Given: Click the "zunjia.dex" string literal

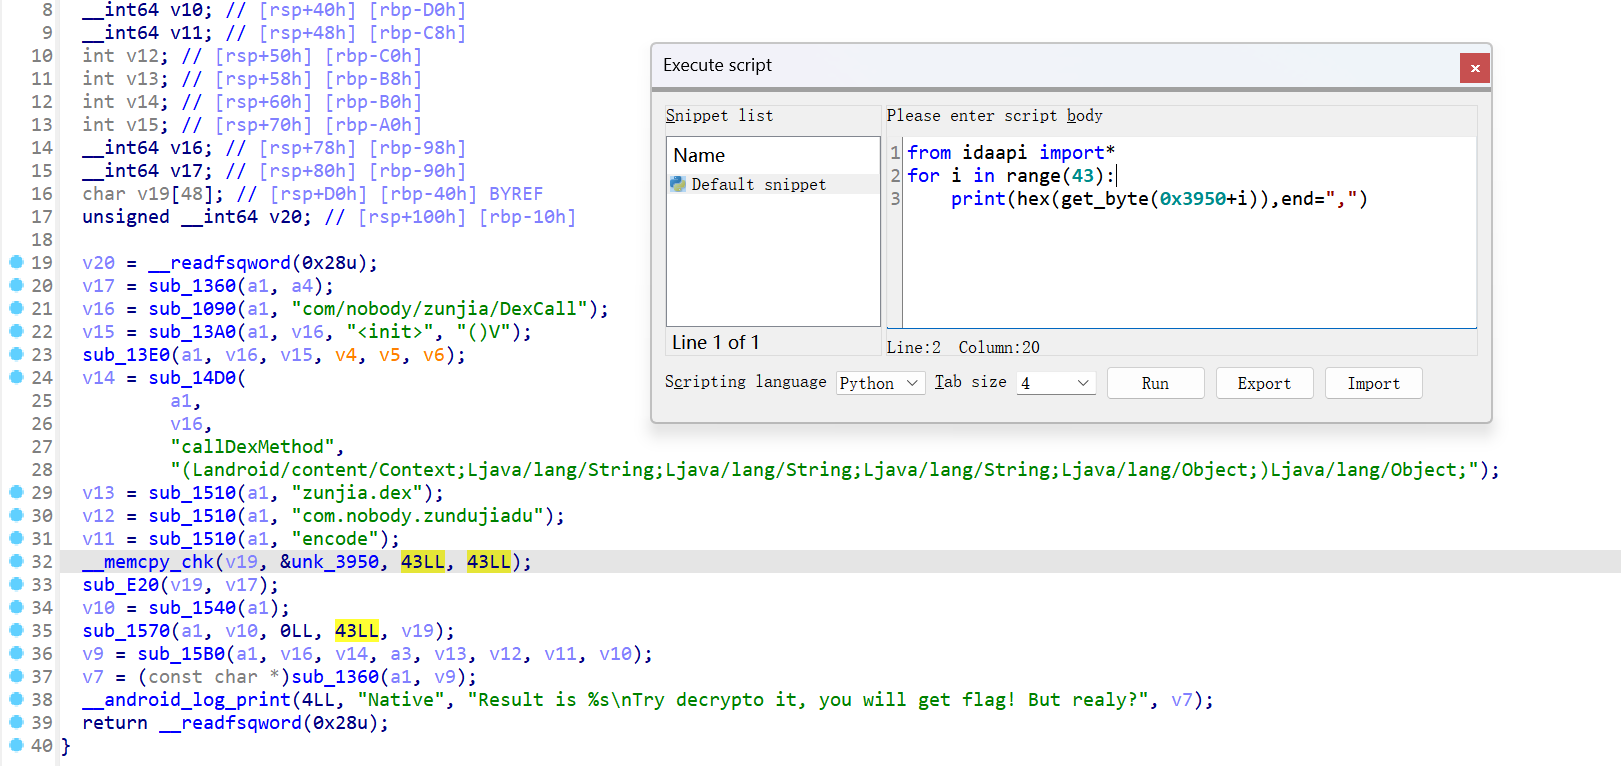Looking at the screenshot, I should click(x=357, y=493).
